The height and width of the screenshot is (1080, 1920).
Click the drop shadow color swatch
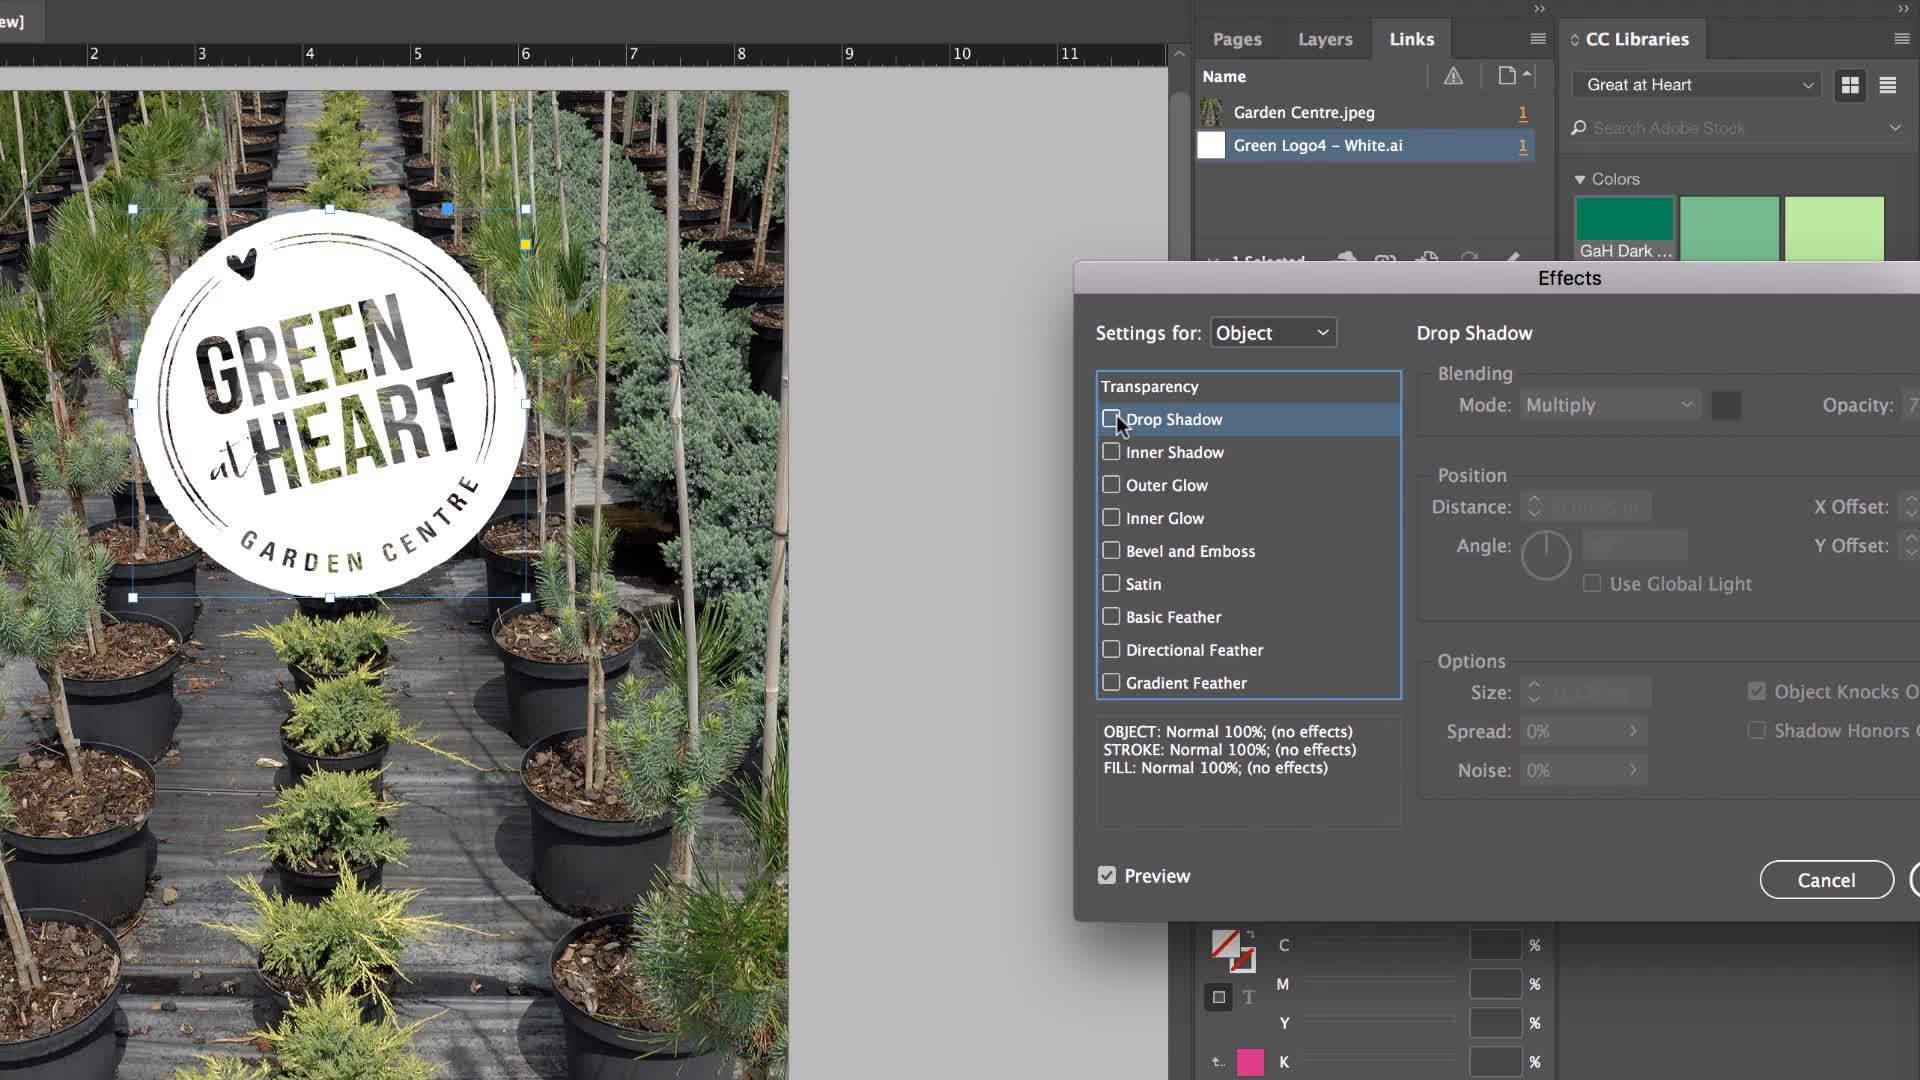[x=1726, y=405]
